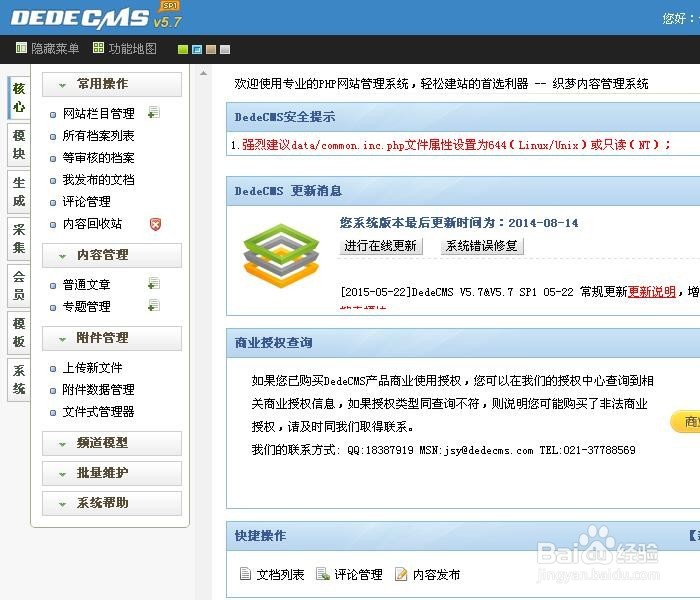Screen dimensions: 700x600
Task: Open 所有档案列表 menu item
Action: coord(98,136)
